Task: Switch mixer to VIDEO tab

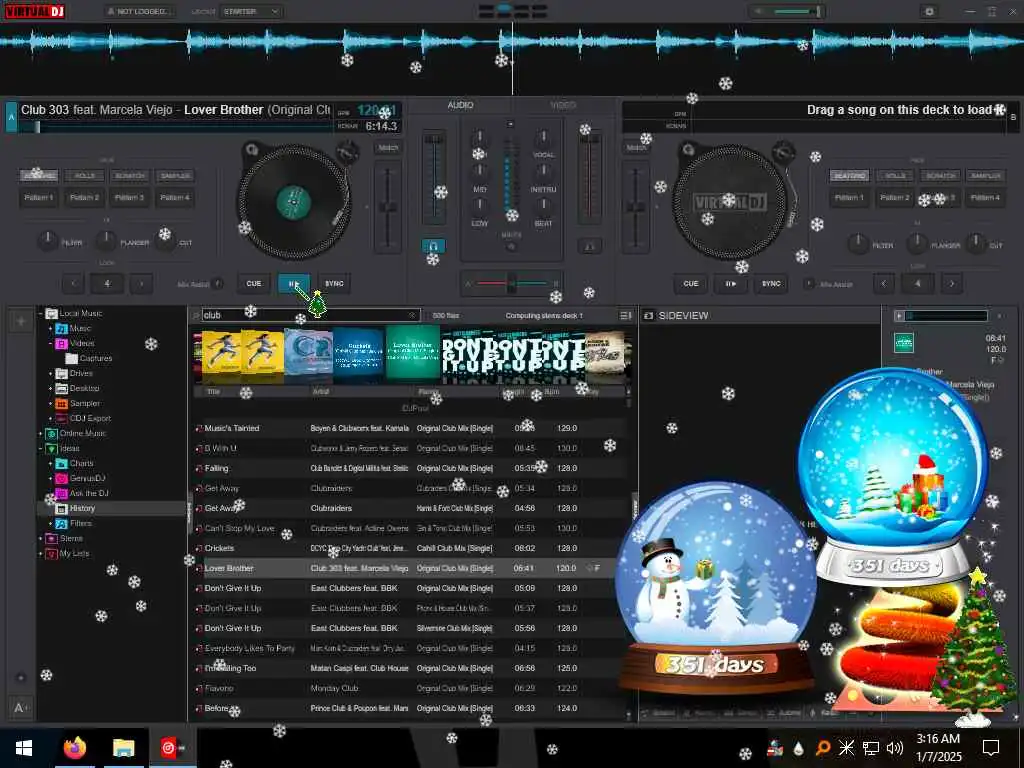Action: [562, 105]
